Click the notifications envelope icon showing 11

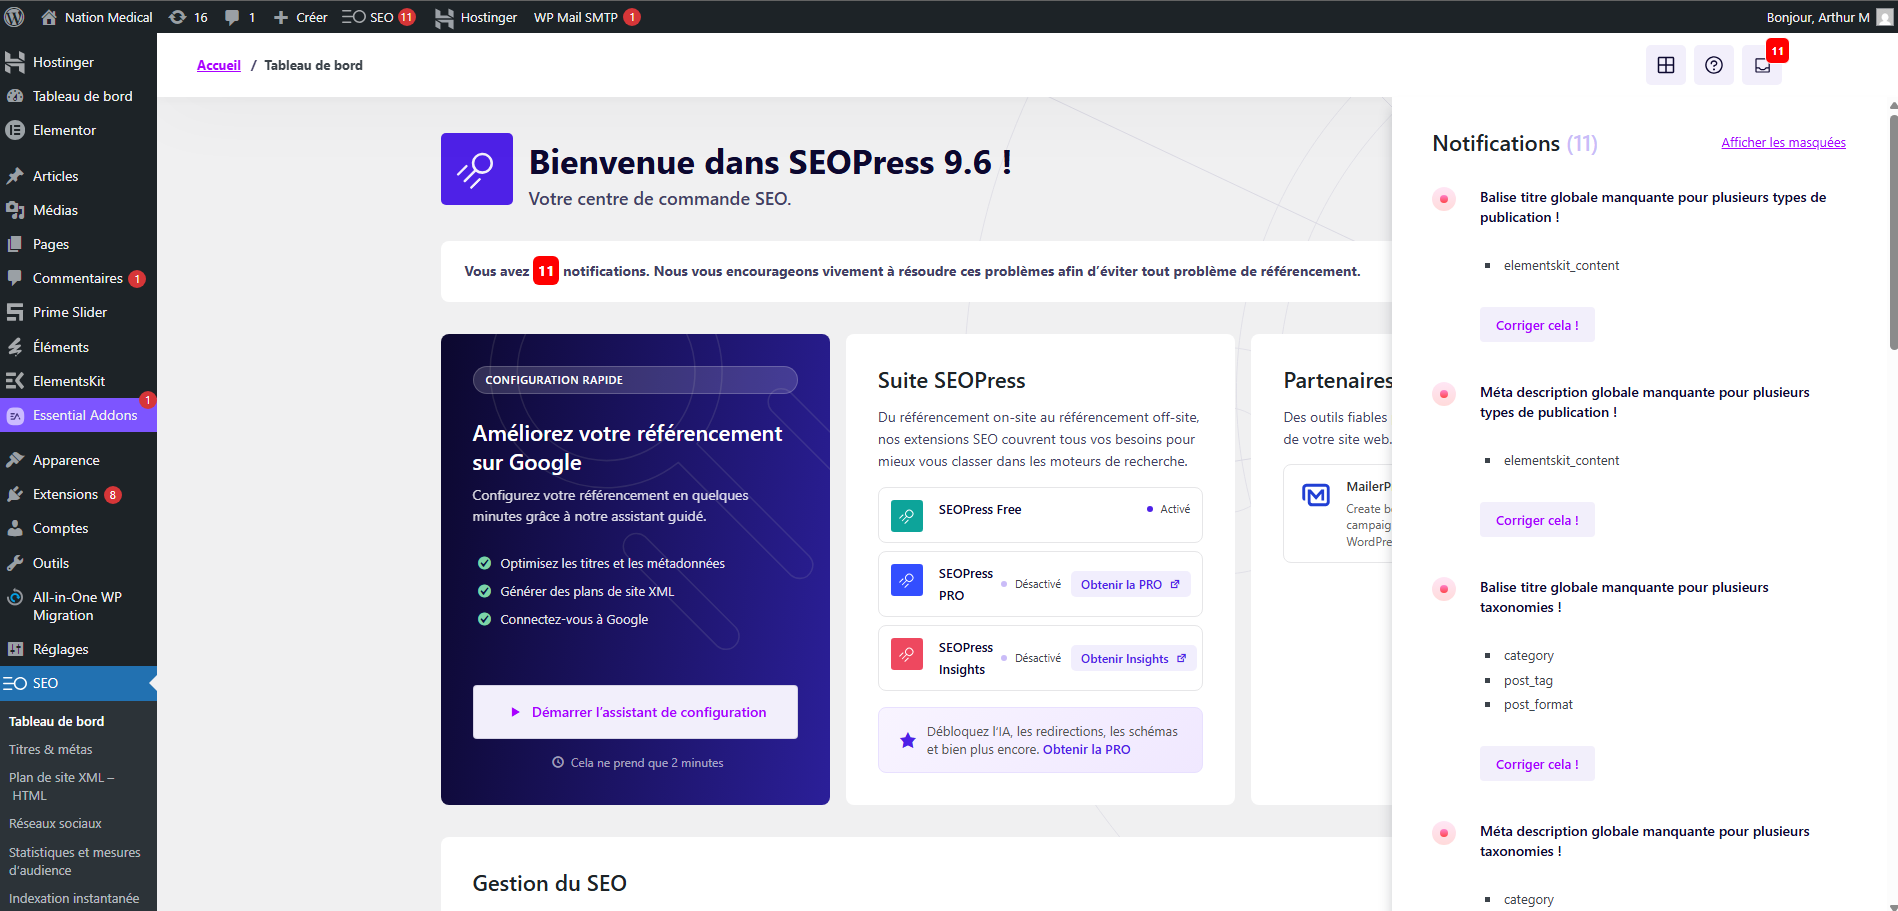pyautogui.click(x=1761, y=64)
